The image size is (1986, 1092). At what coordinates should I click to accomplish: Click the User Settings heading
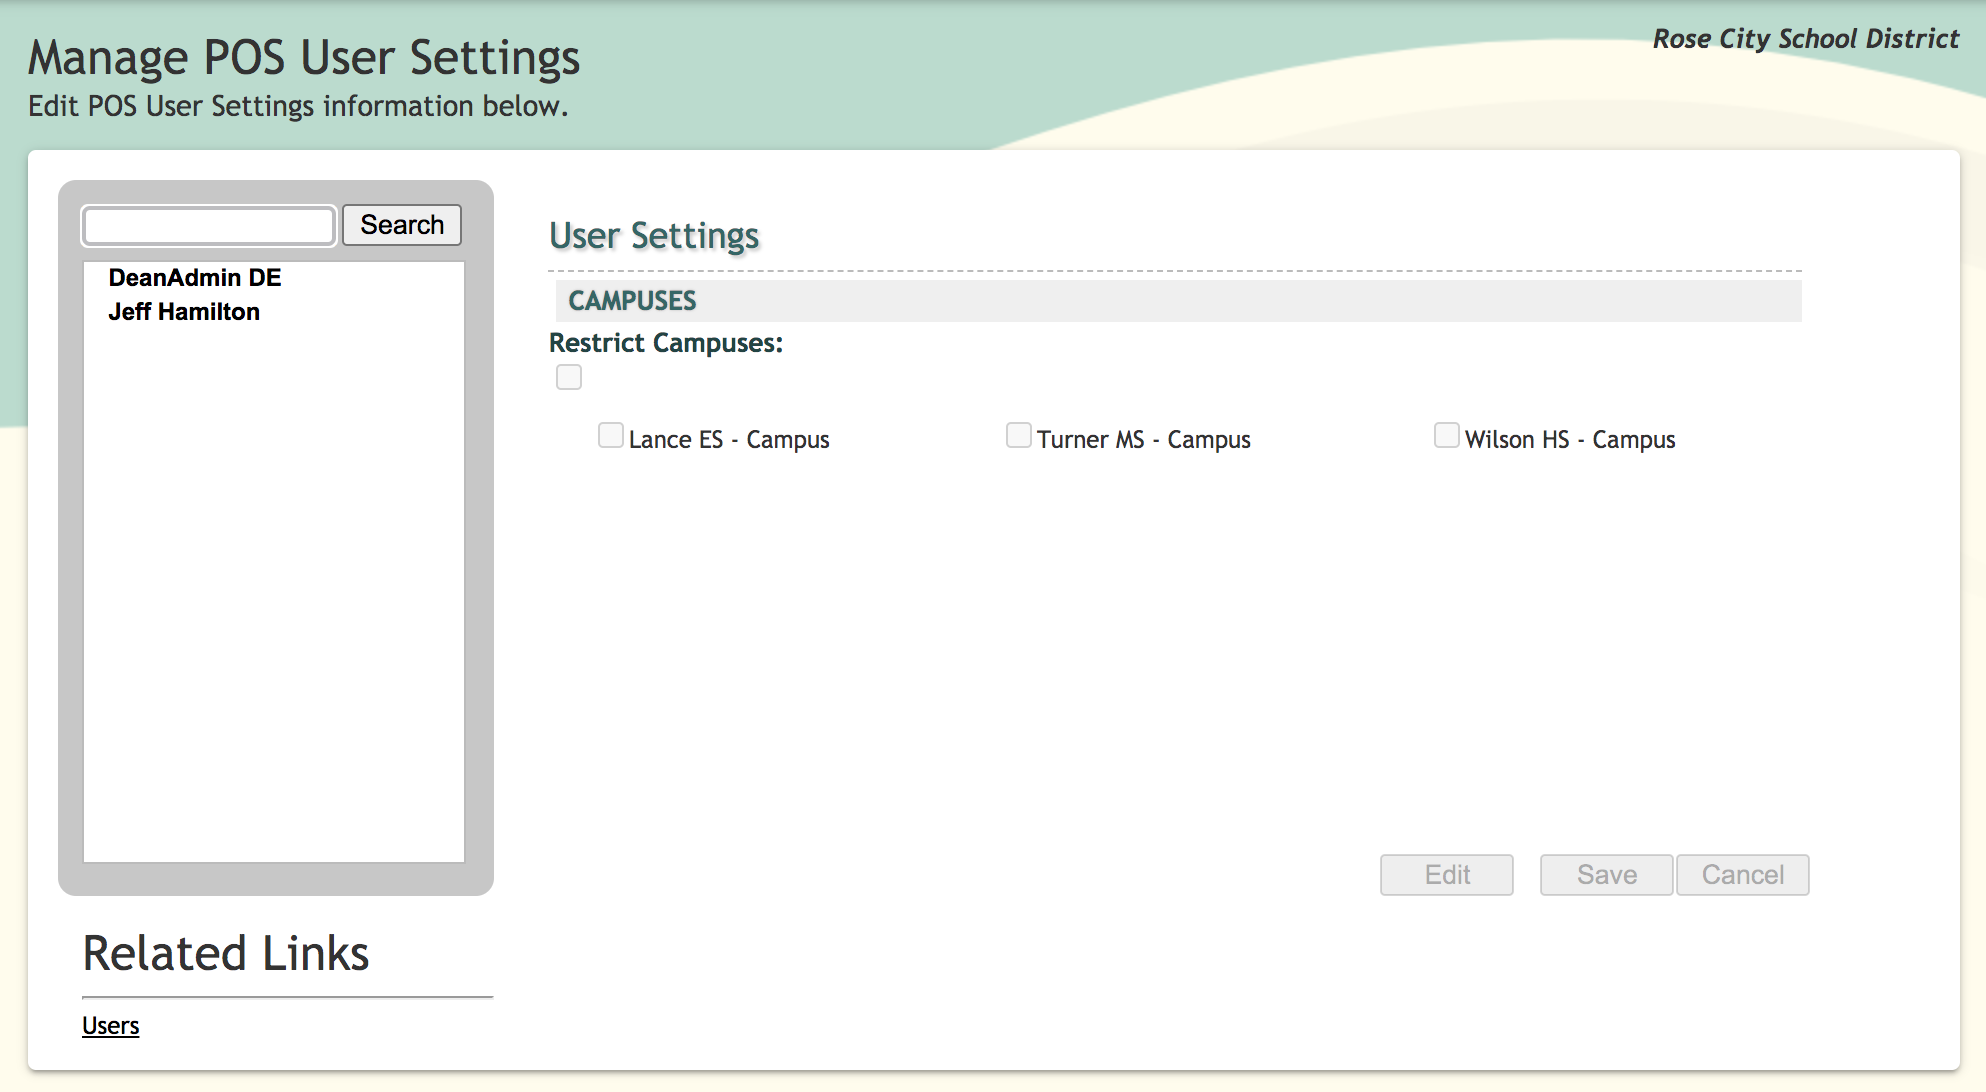(x=654, y=236)
